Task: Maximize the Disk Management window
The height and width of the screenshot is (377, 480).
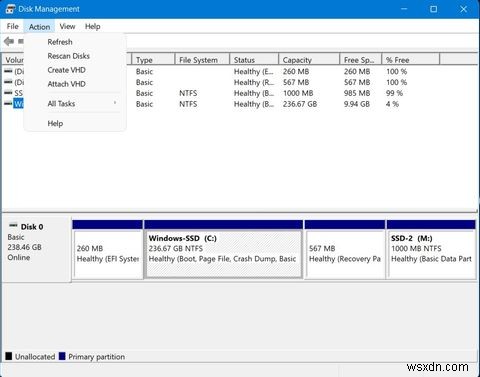Action: 433,9
